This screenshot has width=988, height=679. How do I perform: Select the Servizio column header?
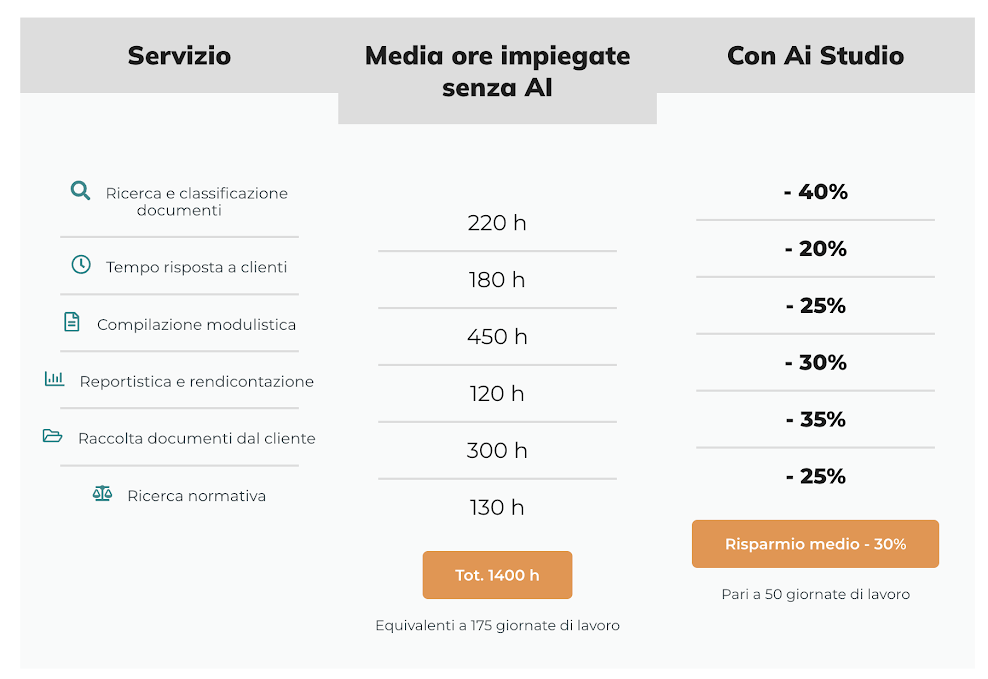(x=179, y=56)
